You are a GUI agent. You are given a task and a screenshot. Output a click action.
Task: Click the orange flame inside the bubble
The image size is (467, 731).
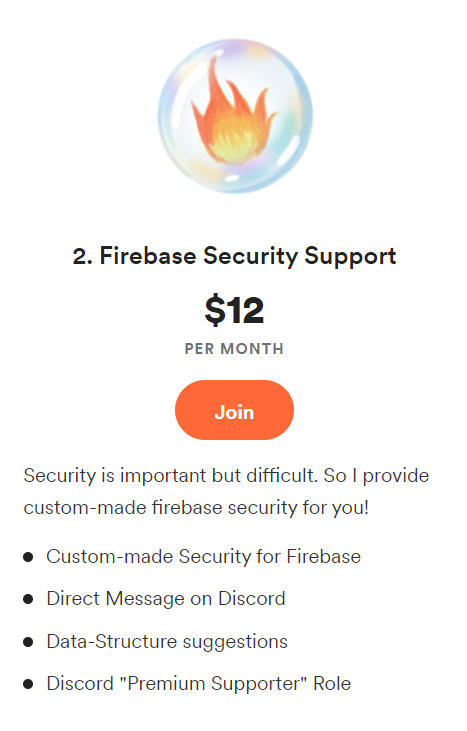pos(234,110)
